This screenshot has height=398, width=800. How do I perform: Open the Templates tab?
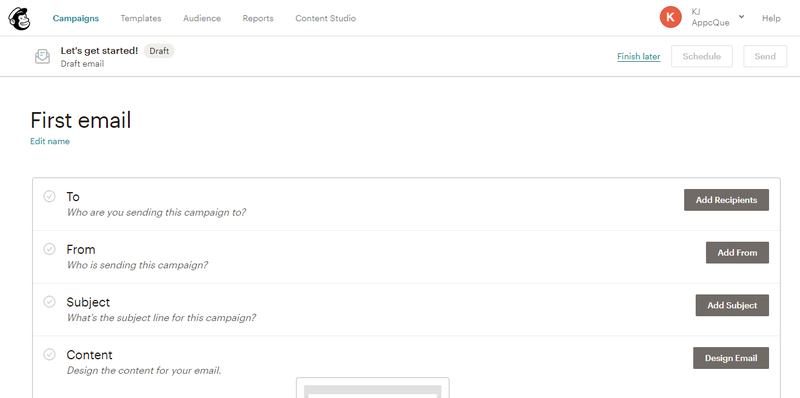tap(141, 18)
